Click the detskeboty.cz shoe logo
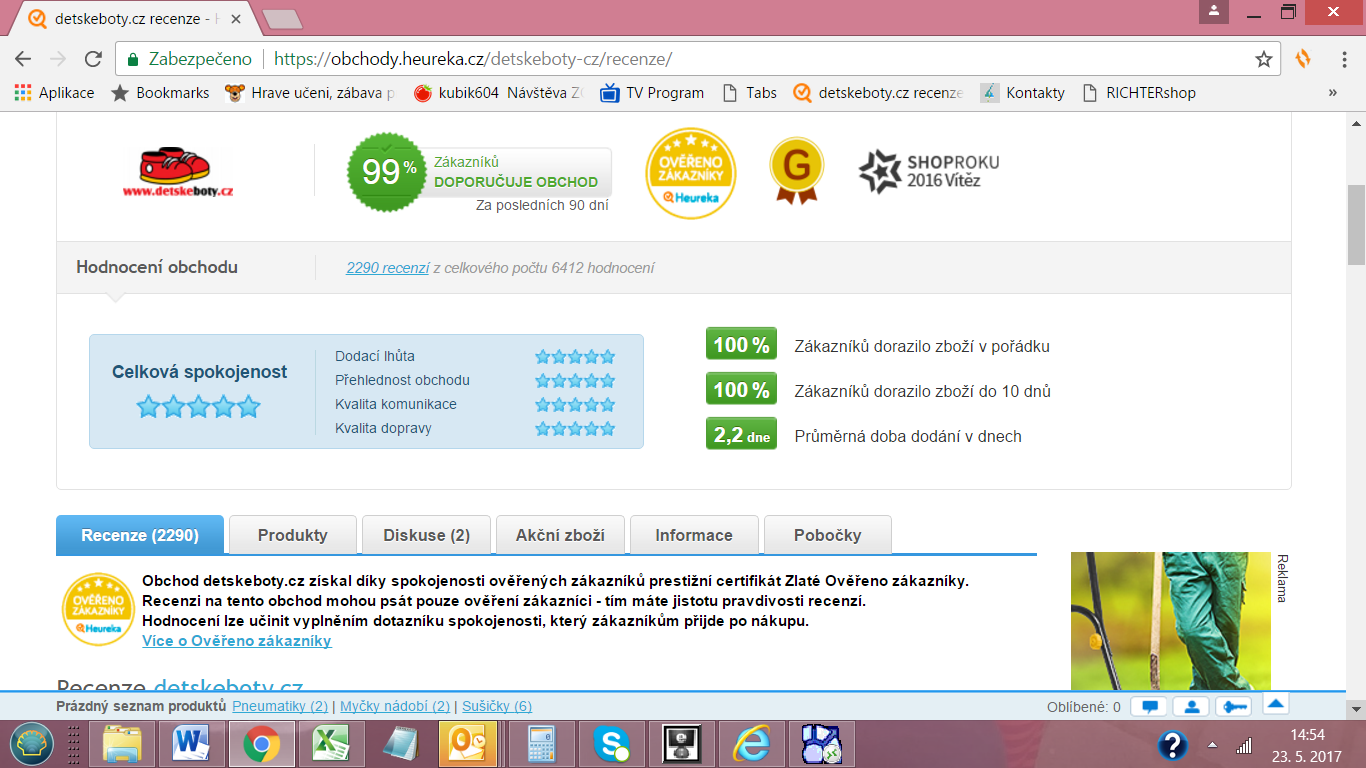The width and height of the screenshot is (1366, 768). point(179,172)
